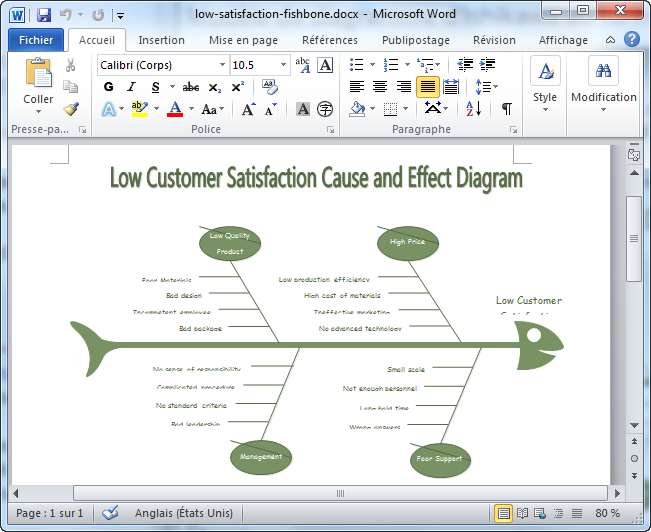The width and height of the screenshot is (651, 532).
Task: Open the font size dropdown
Action: coord(283,65)
